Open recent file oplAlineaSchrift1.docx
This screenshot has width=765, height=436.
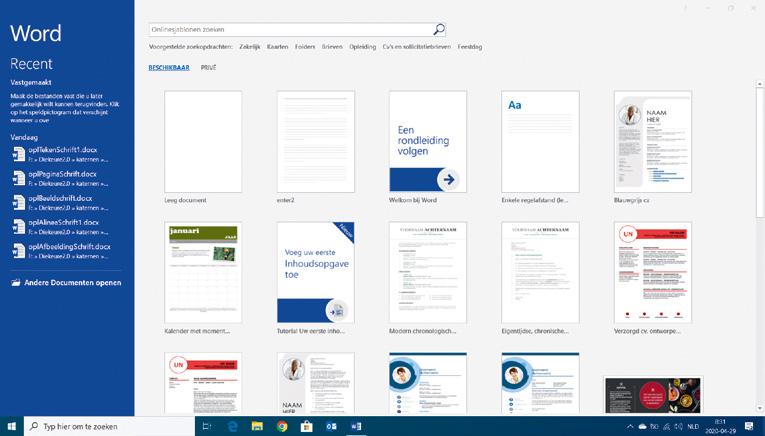point(66,227)
